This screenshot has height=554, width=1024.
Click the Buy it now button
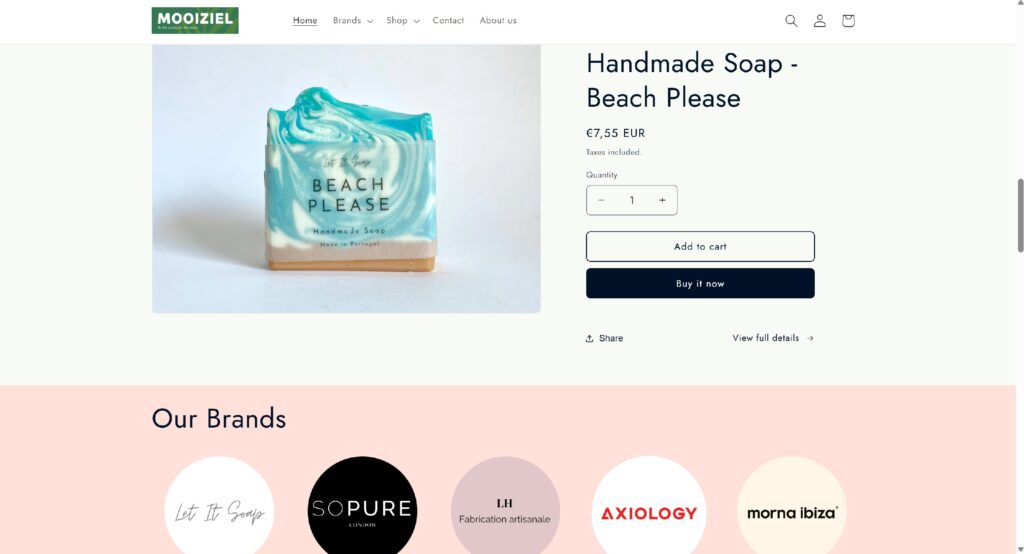(700, 284)
